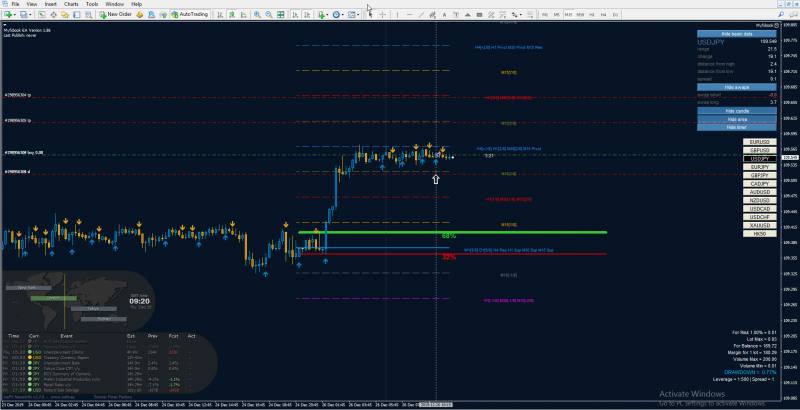
Task: Toggle the Hide candle button
Action: tap(737, 111)
